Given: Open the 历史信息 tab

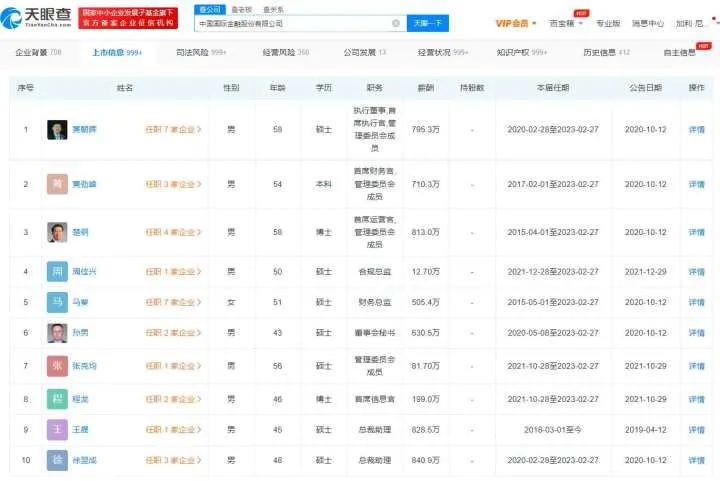Looking at the screenshot, I should pyautogui.click(x=607, y=52).
